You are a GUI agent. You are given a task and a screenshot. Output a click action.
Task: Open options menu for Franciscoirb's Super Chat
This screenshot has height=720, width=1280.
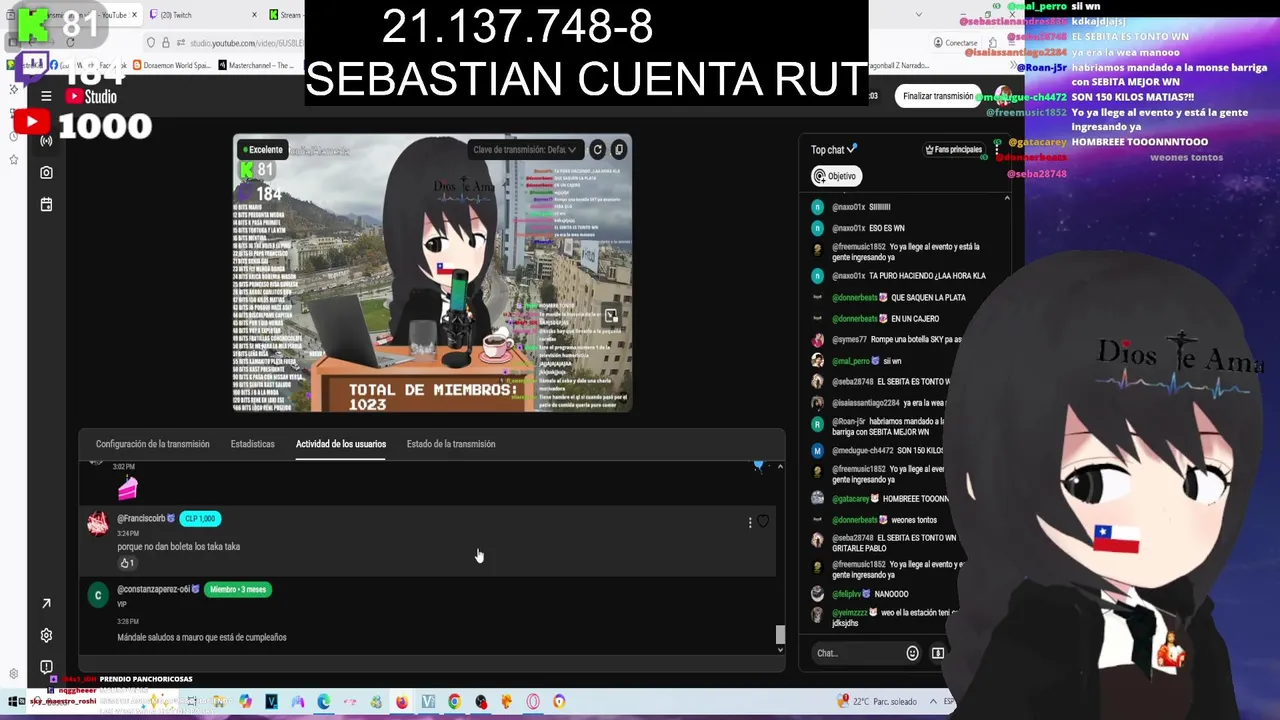click(750, 522)
